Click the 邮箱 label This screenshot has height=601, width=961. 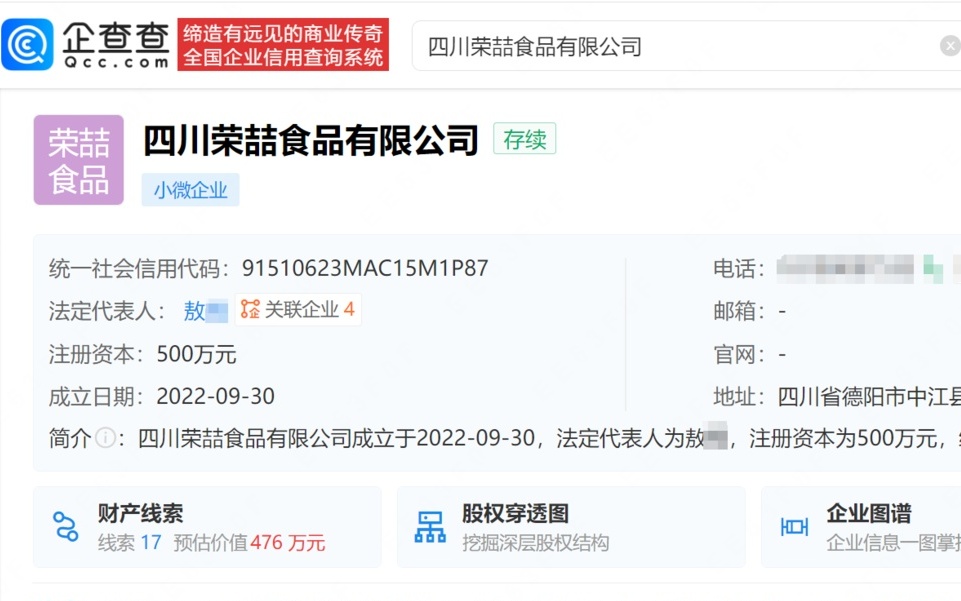tap(739, 311)
